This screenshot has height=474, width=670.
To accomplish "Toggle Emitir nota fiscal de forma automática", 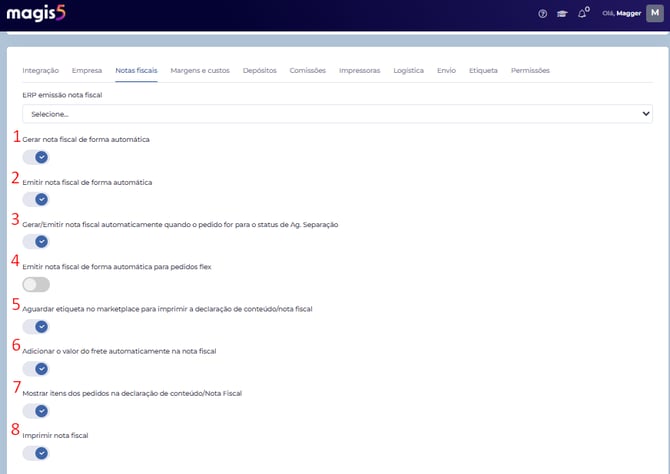I will (36, 199).
